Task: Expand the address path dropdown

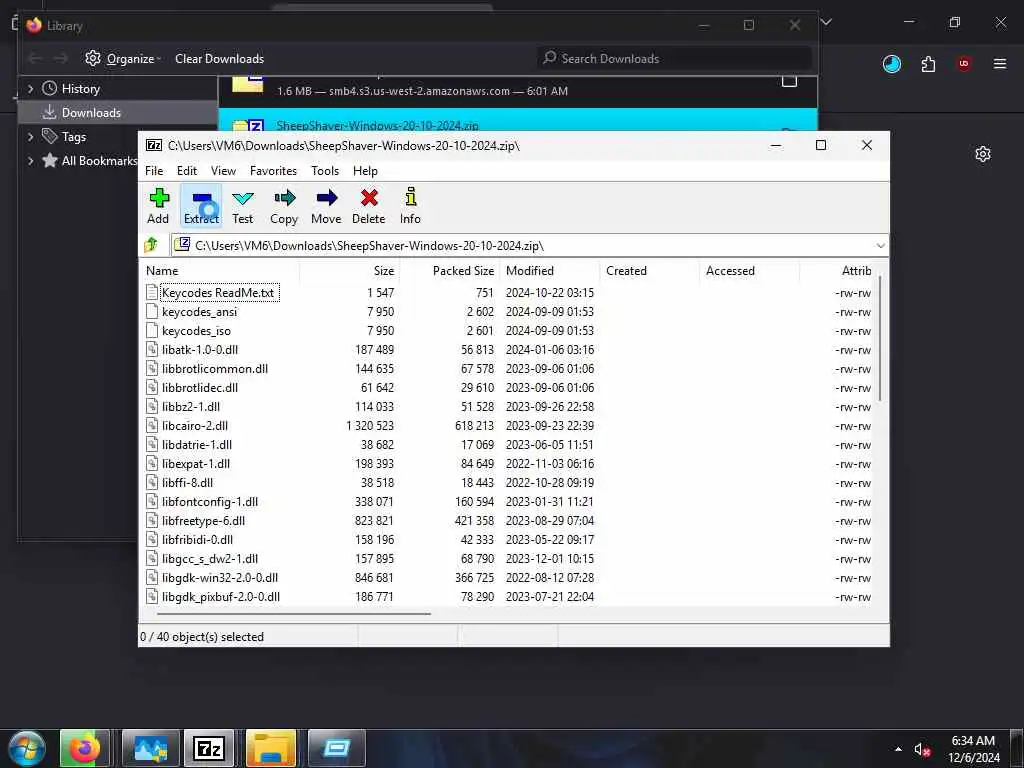Action: 880,246
